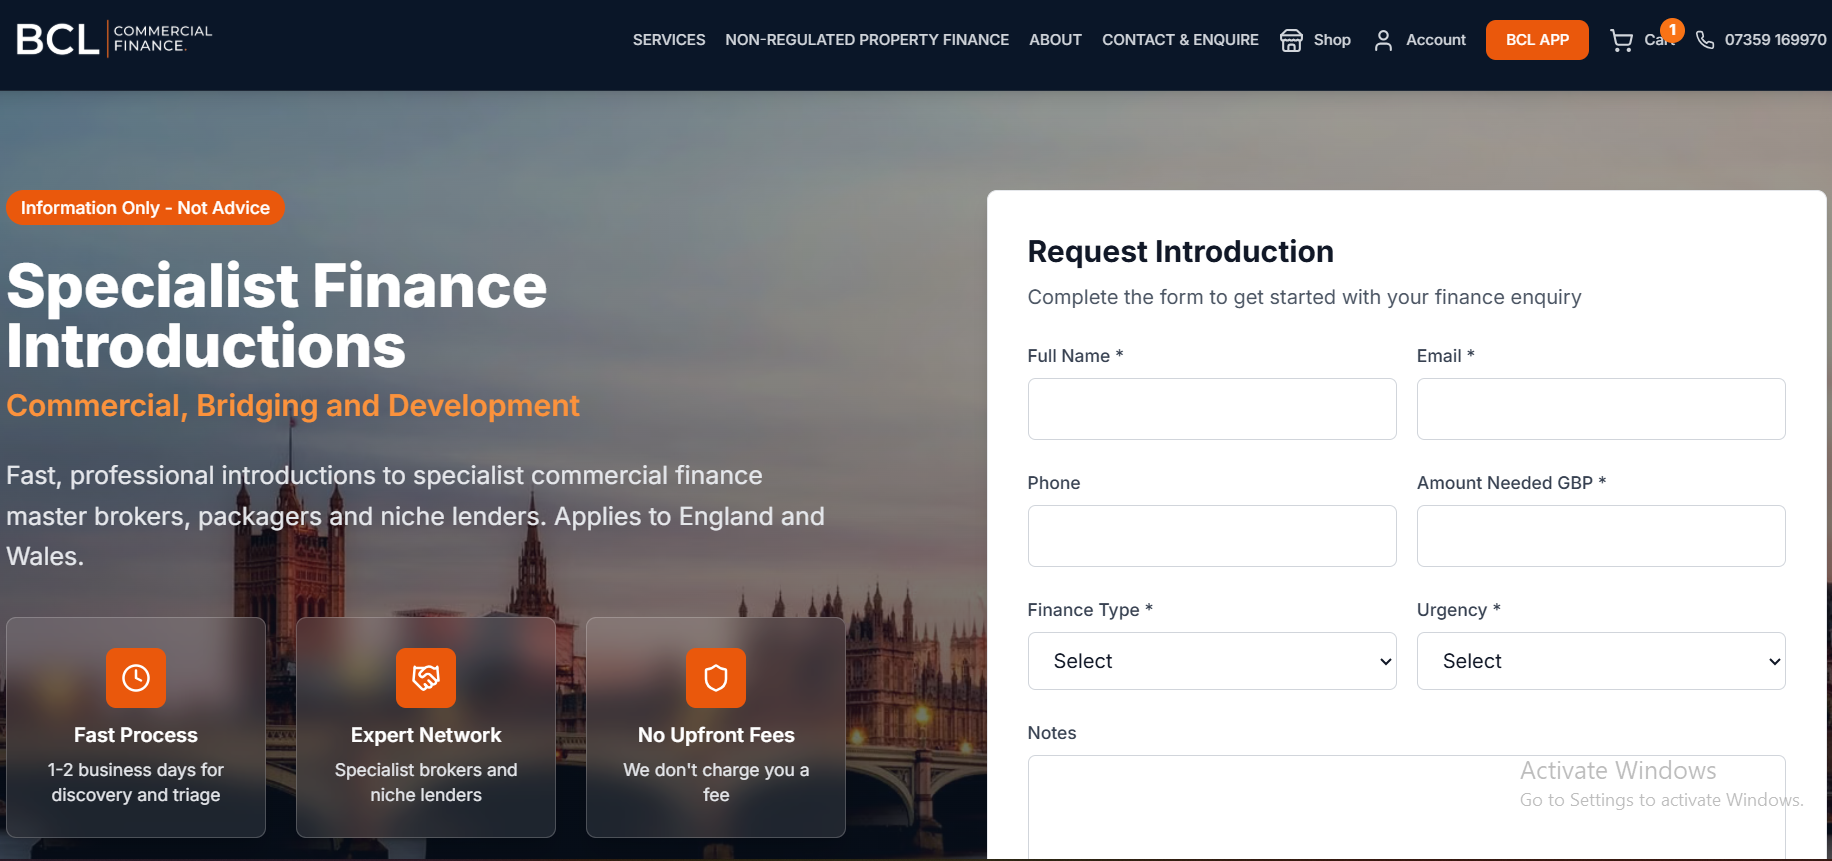The width and height of the screenshot is (1832, 861).
Task: Select the Expert Network card heading
Action: [x=426, y=735]
